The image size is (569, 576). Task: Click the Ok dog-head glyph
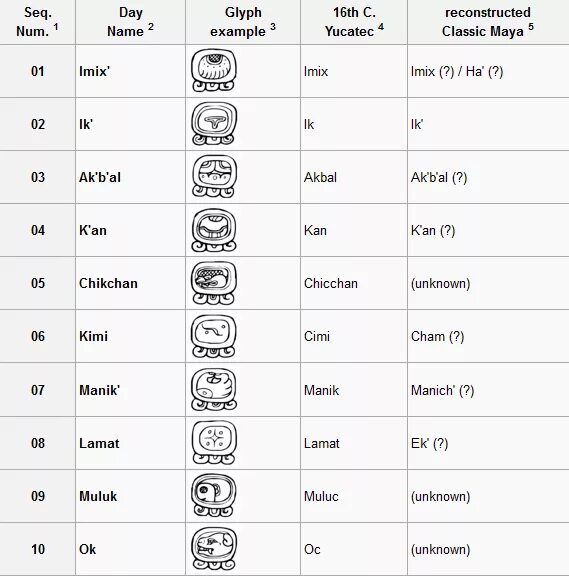(214, 549)
